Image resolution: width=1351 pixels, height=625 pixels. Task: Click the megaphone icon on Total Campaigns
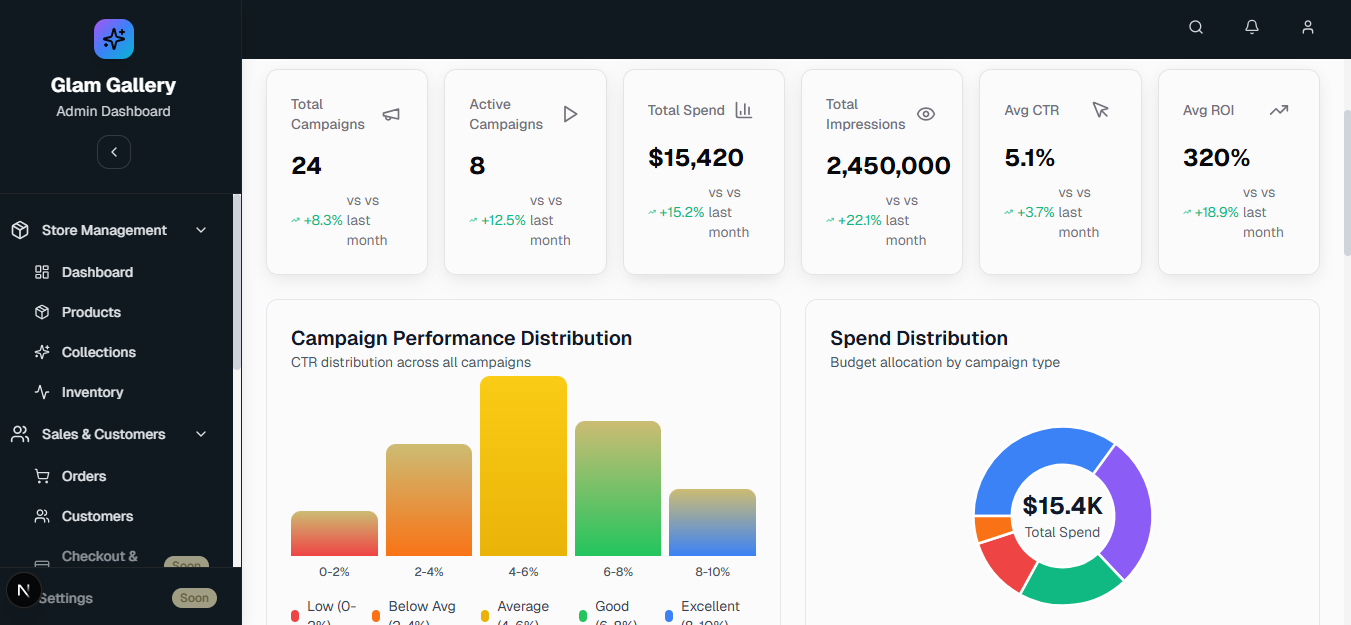391,114
